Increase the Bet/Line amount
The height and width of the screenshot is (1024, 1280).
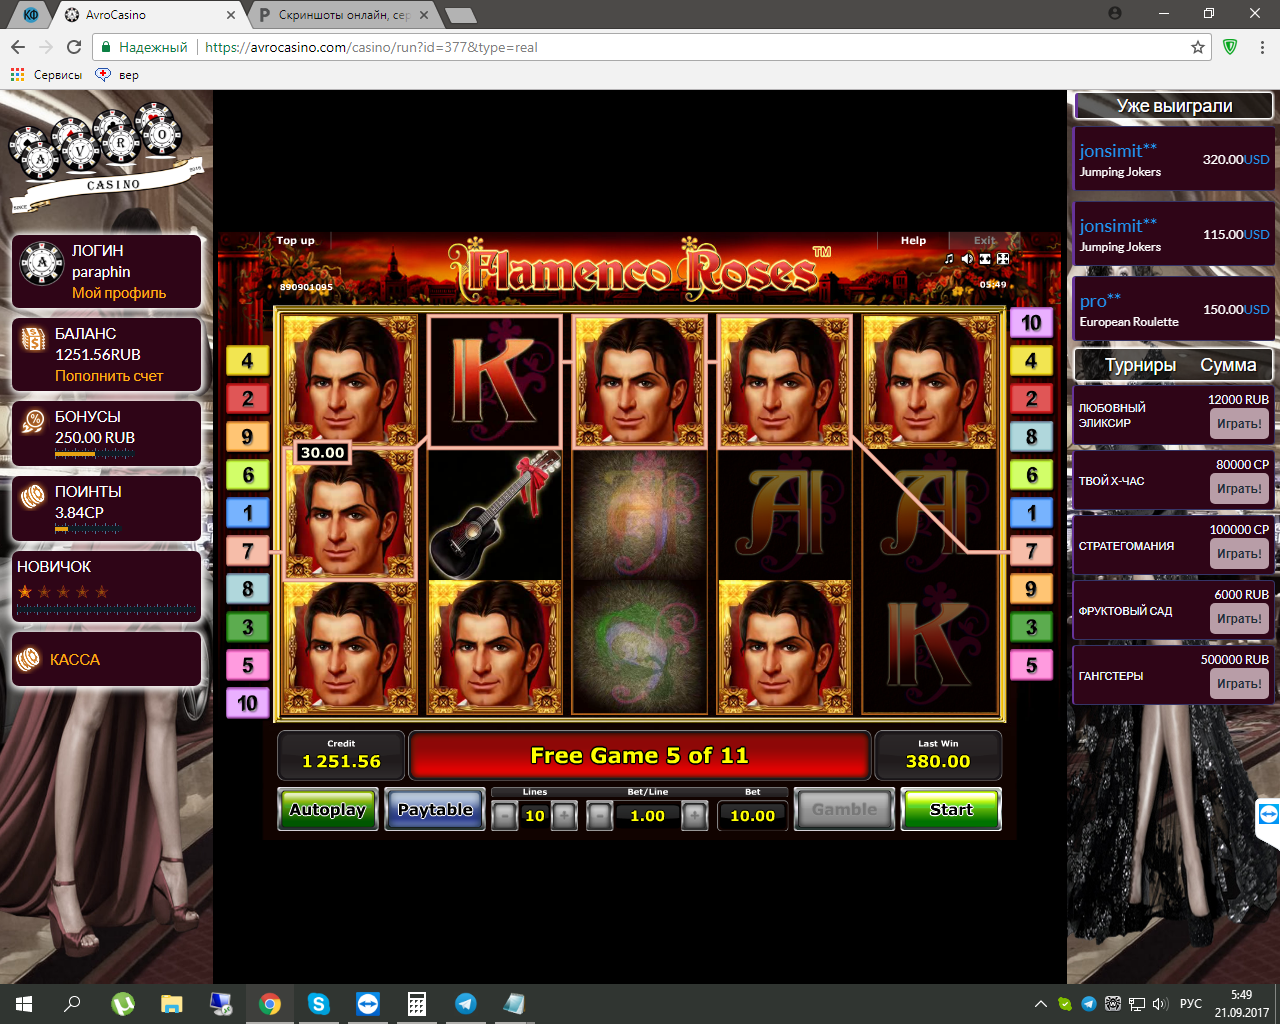click(x=695, y=816)
